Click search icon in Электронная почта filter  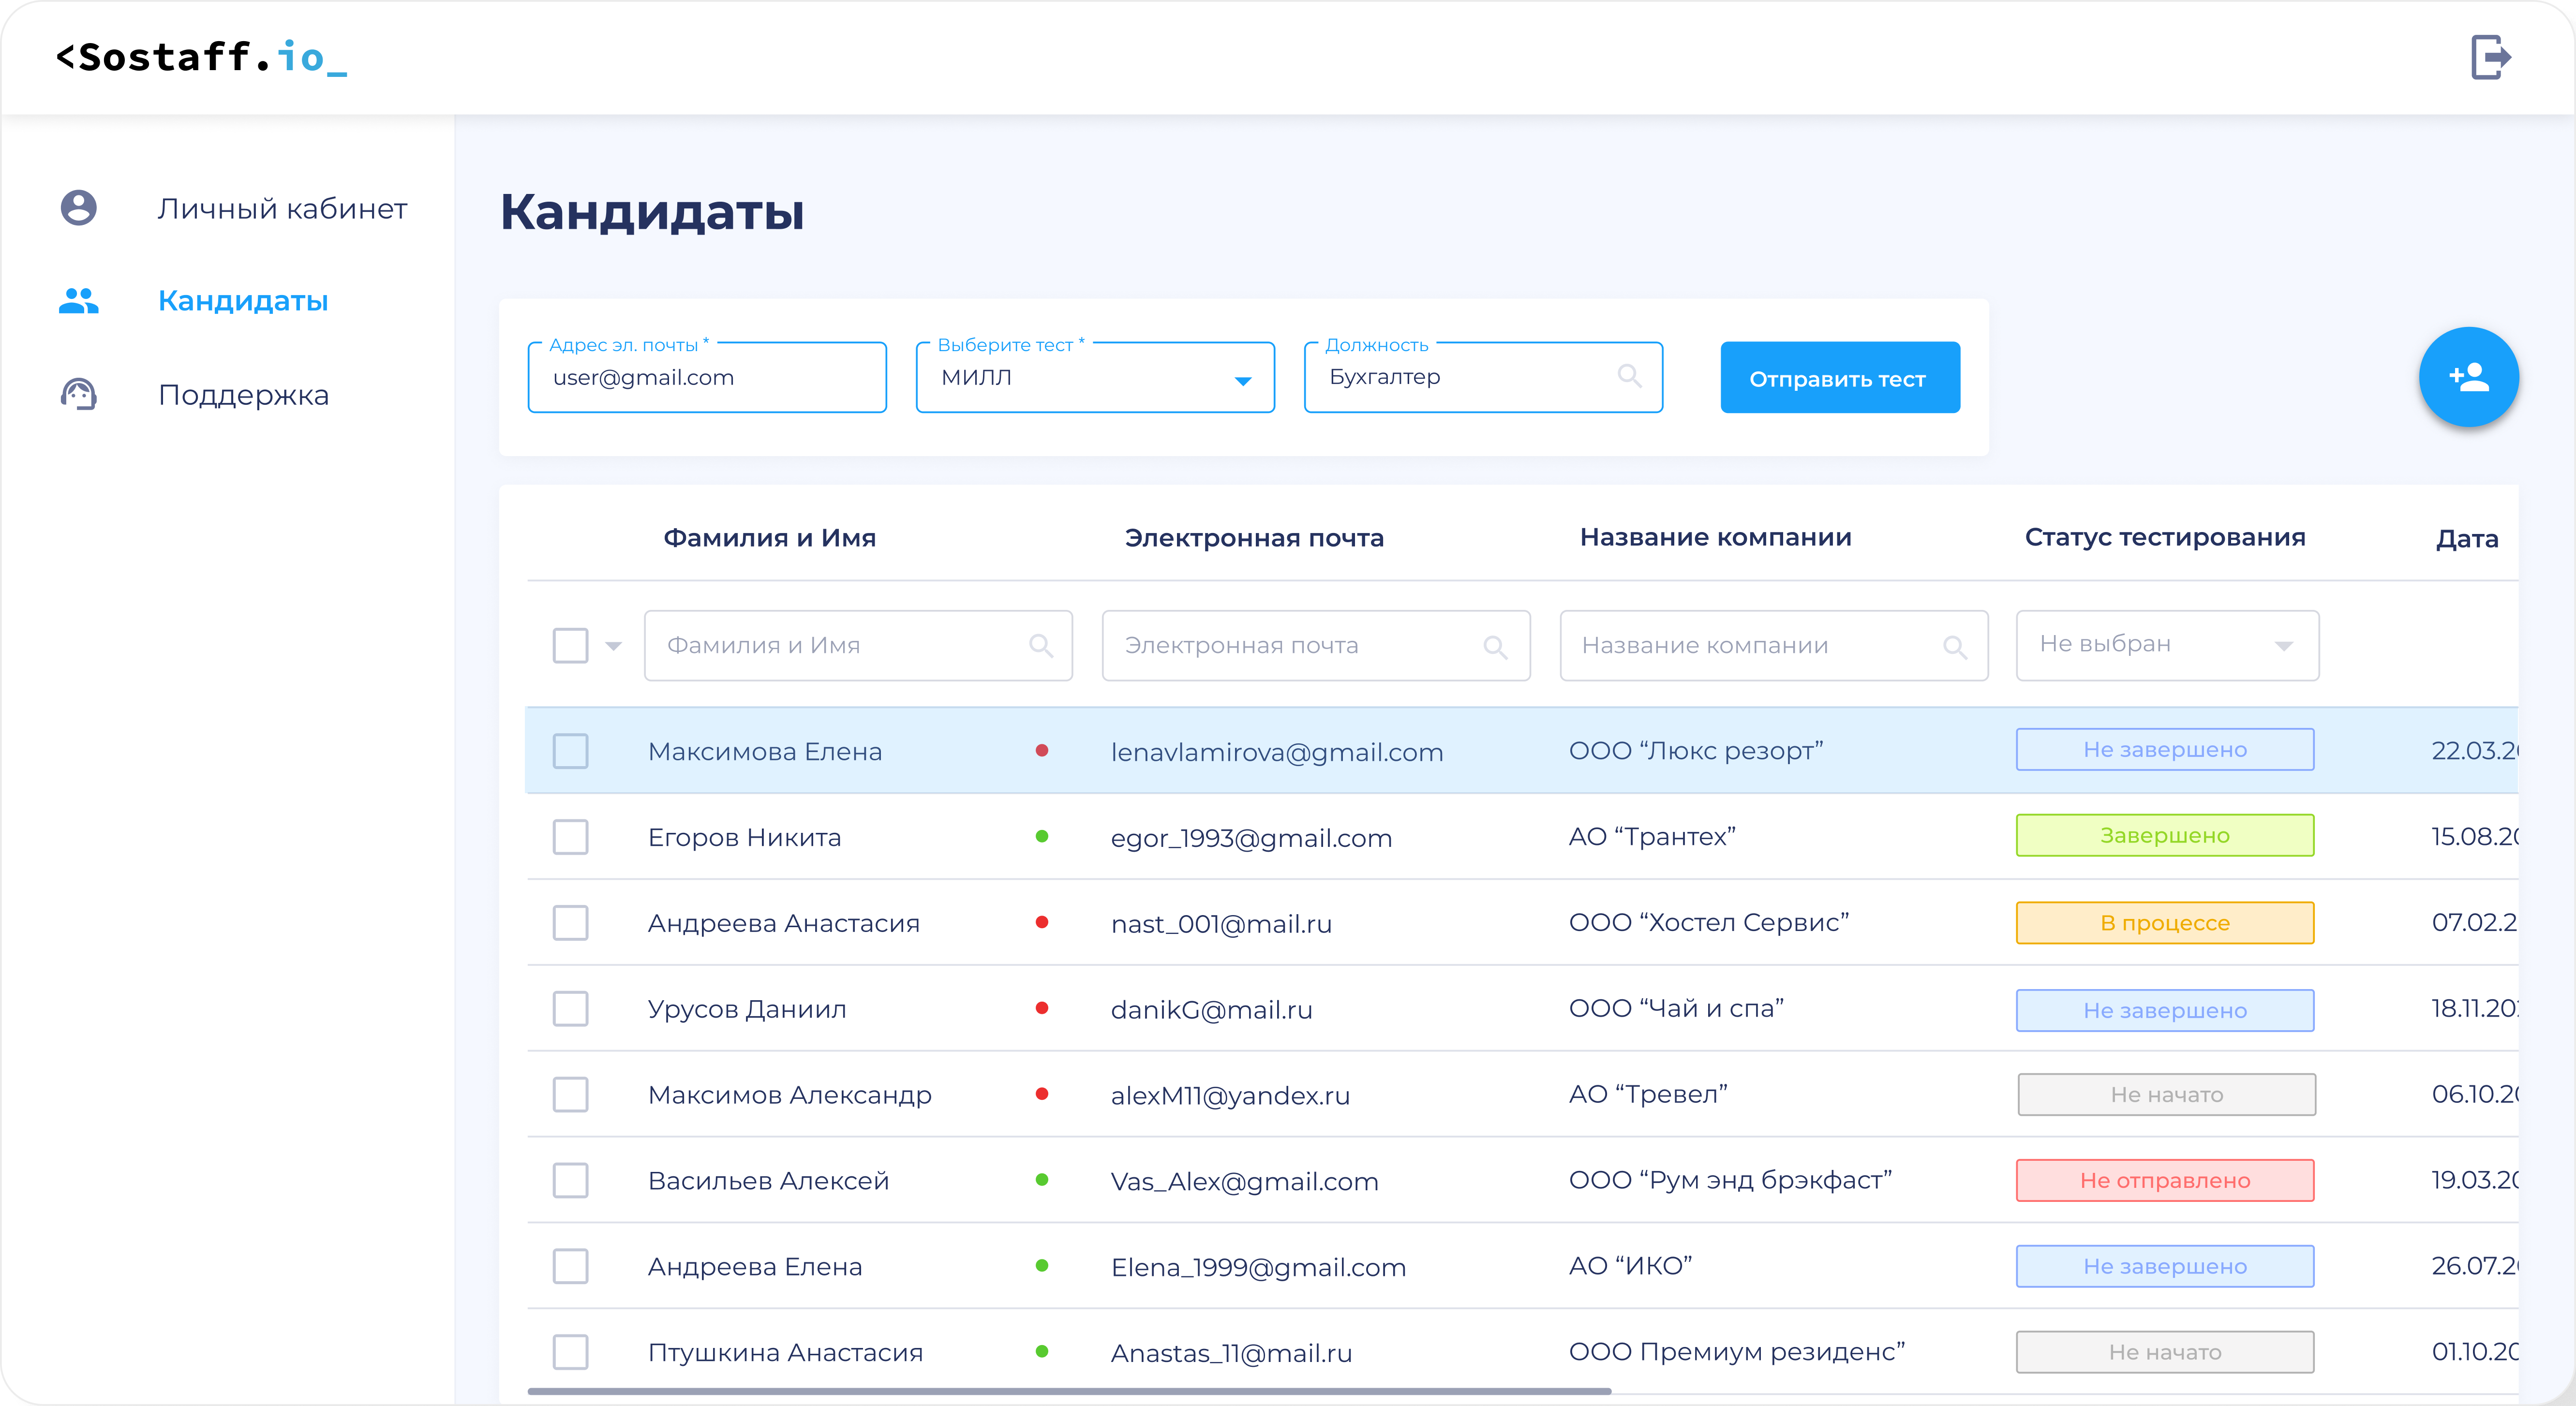1495,646
